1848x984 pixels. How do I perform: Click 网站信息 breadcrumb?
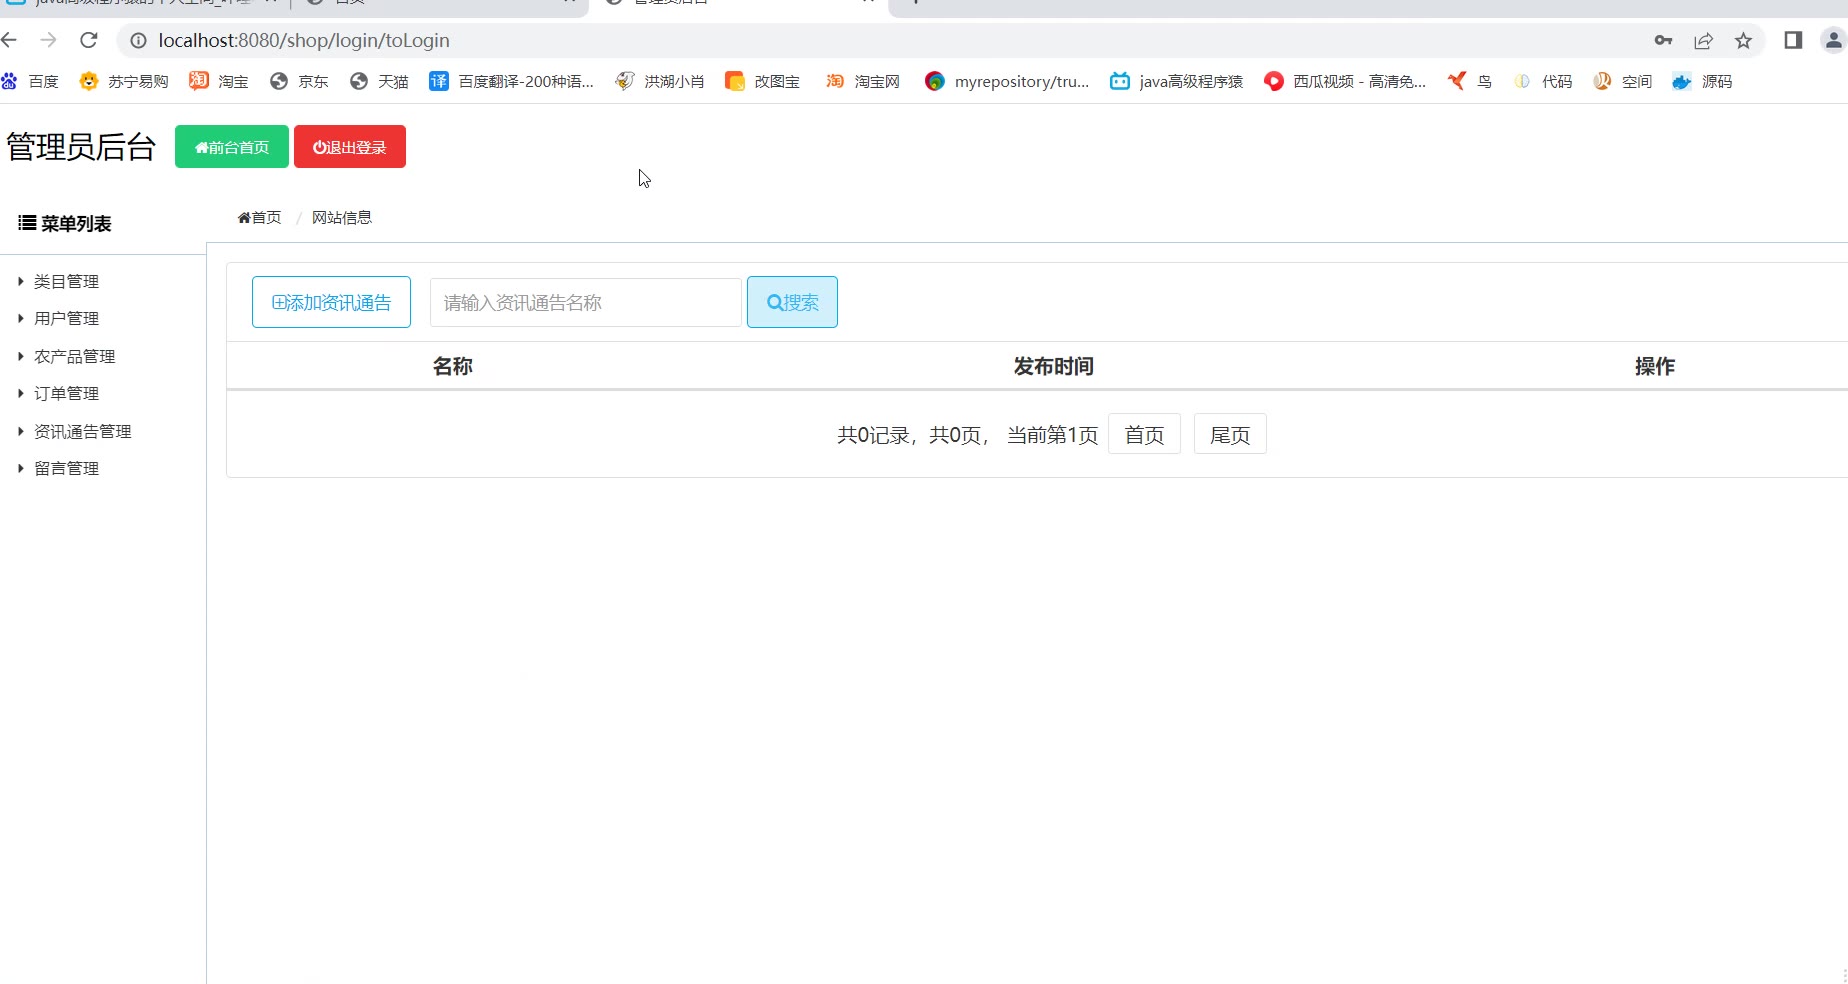pyautogui.click(x=341, y=218)
